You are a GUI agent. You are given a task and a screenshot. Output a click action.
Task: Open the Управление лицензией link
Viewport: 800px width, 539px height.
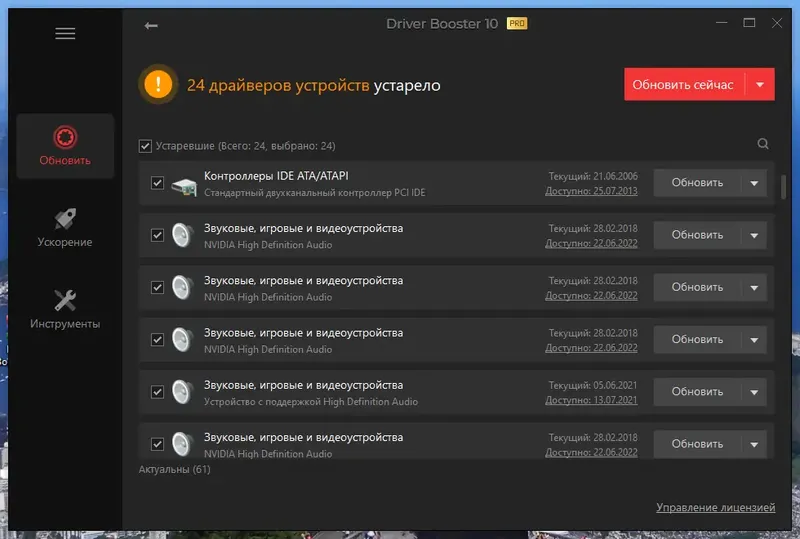[715, 507]
